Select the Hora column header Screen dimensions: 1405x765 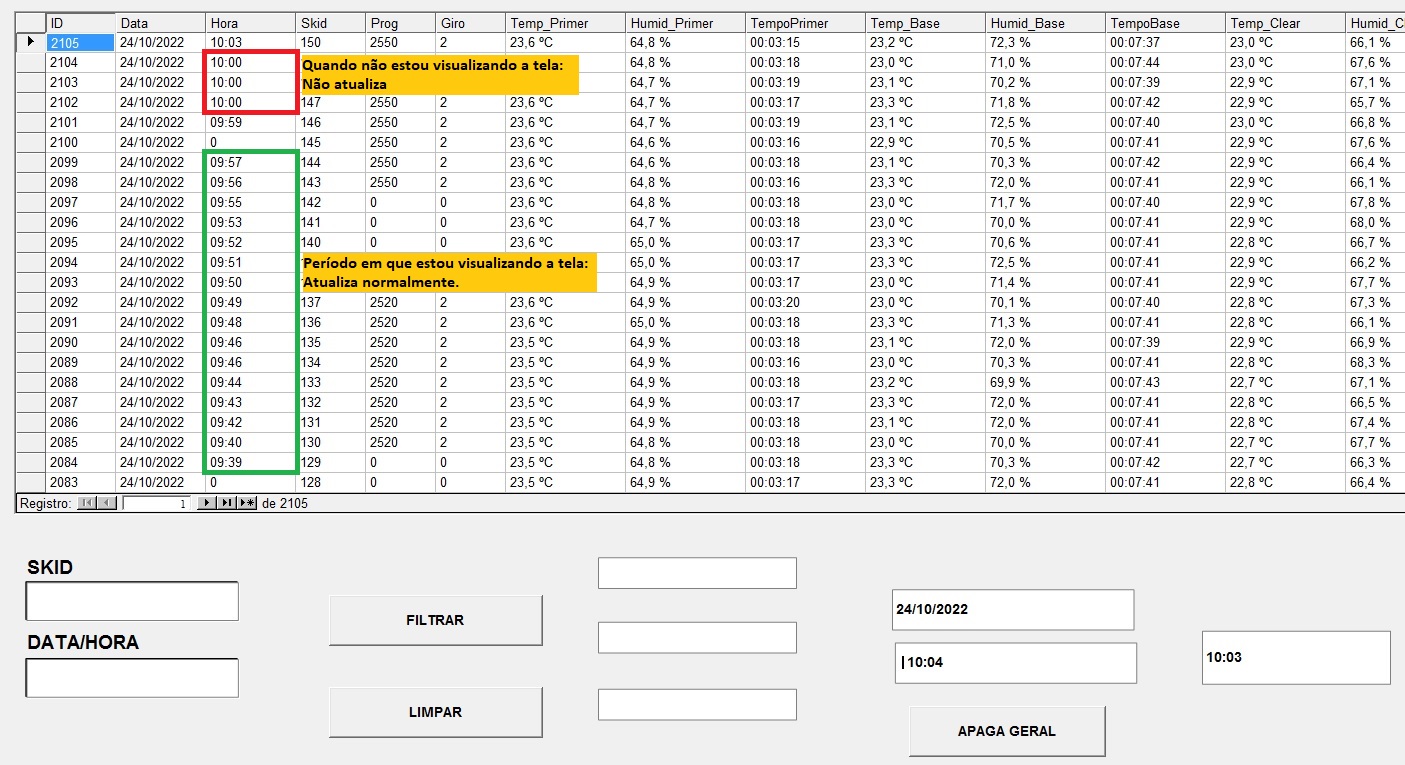(x=250, y=22)
